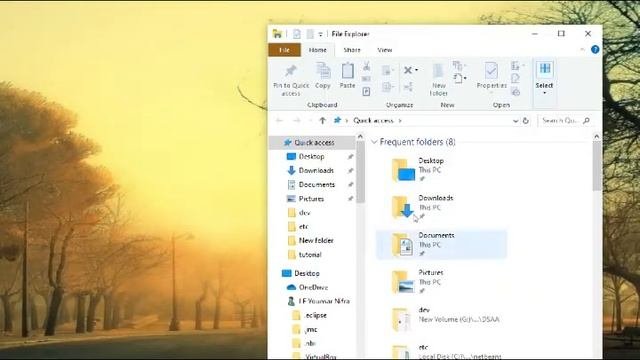Viewport: 640px width, 360px height.
Task: Click the Rename icon in Organize group
Action: click(x=408, y=87)
